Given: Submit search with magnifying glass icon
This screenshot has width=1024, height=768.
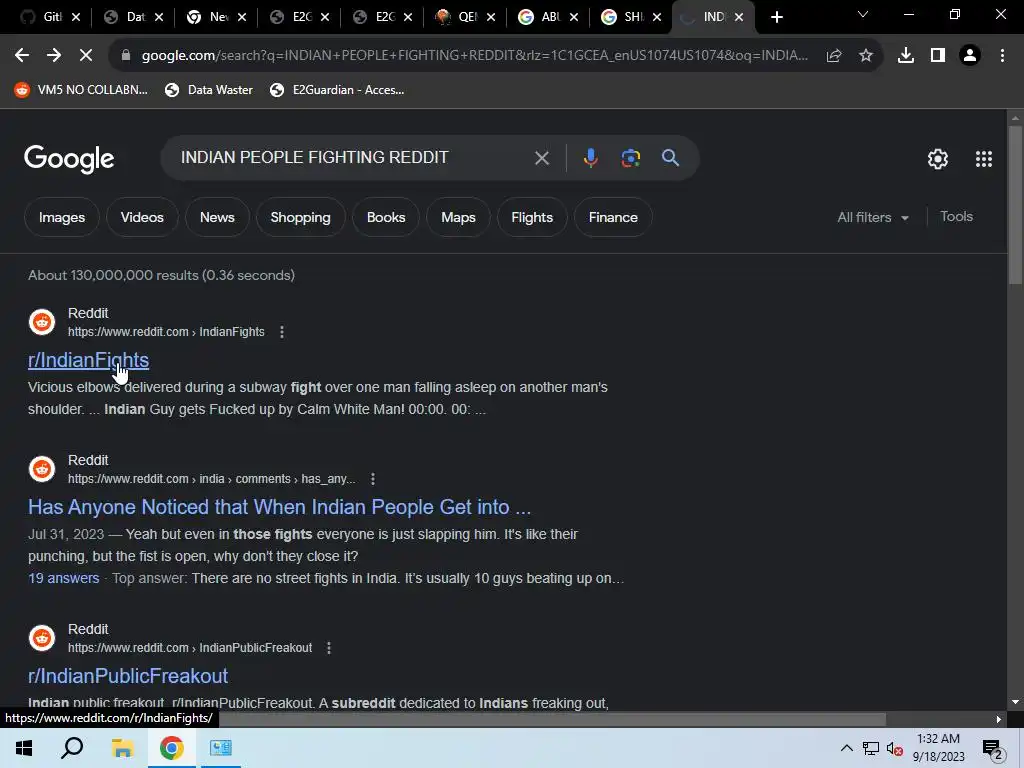Looking at the screenshot, I should tap(670, 158).
